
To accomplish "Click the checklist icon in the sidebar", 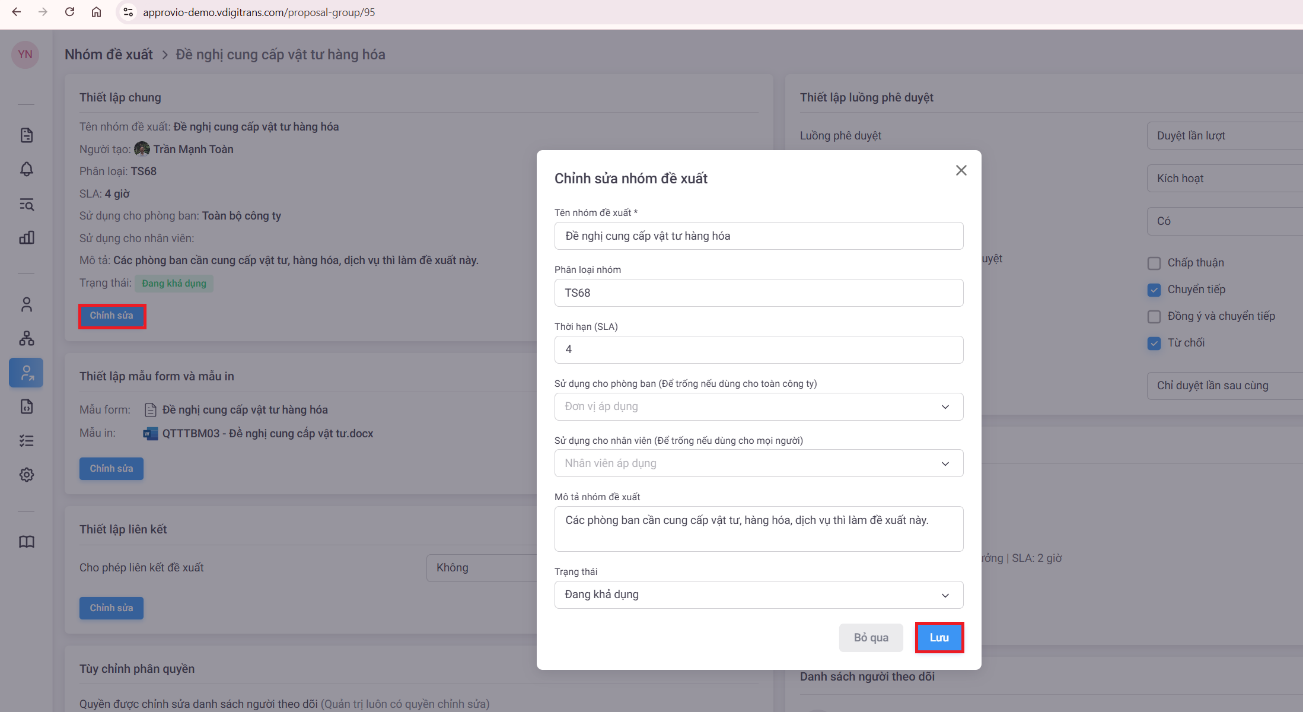I will pyautogui.click(x=27, y=440).
